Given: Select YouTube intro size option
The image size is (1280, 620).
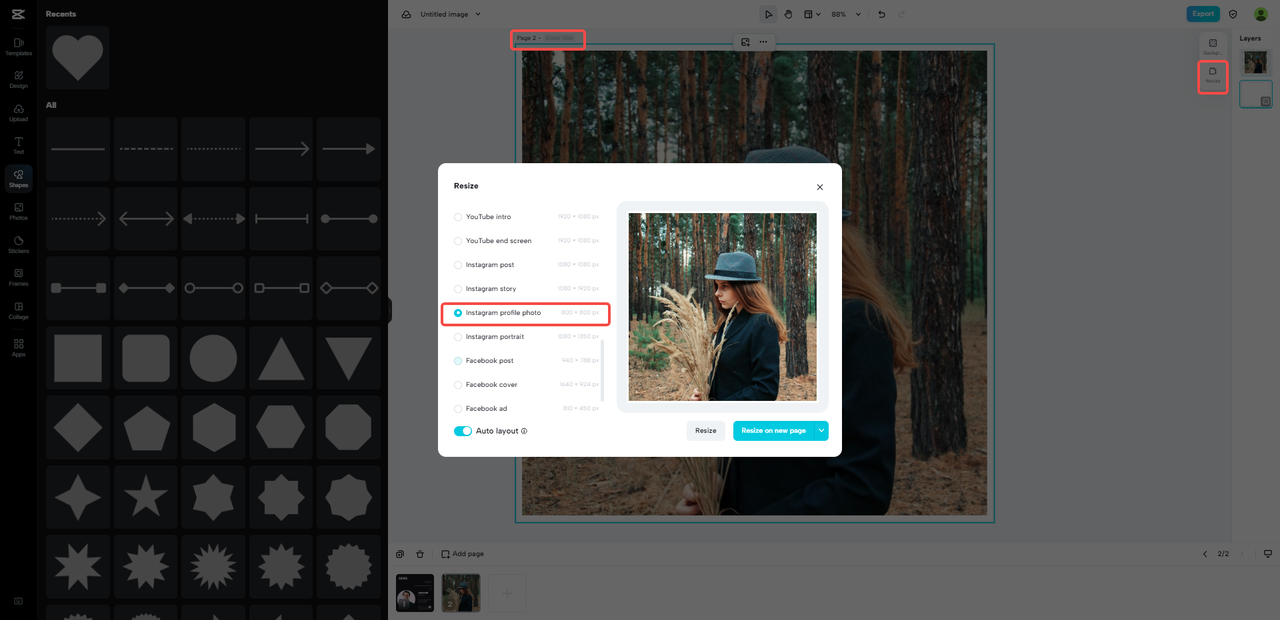Looking at the screenshot, I should 527,217.
